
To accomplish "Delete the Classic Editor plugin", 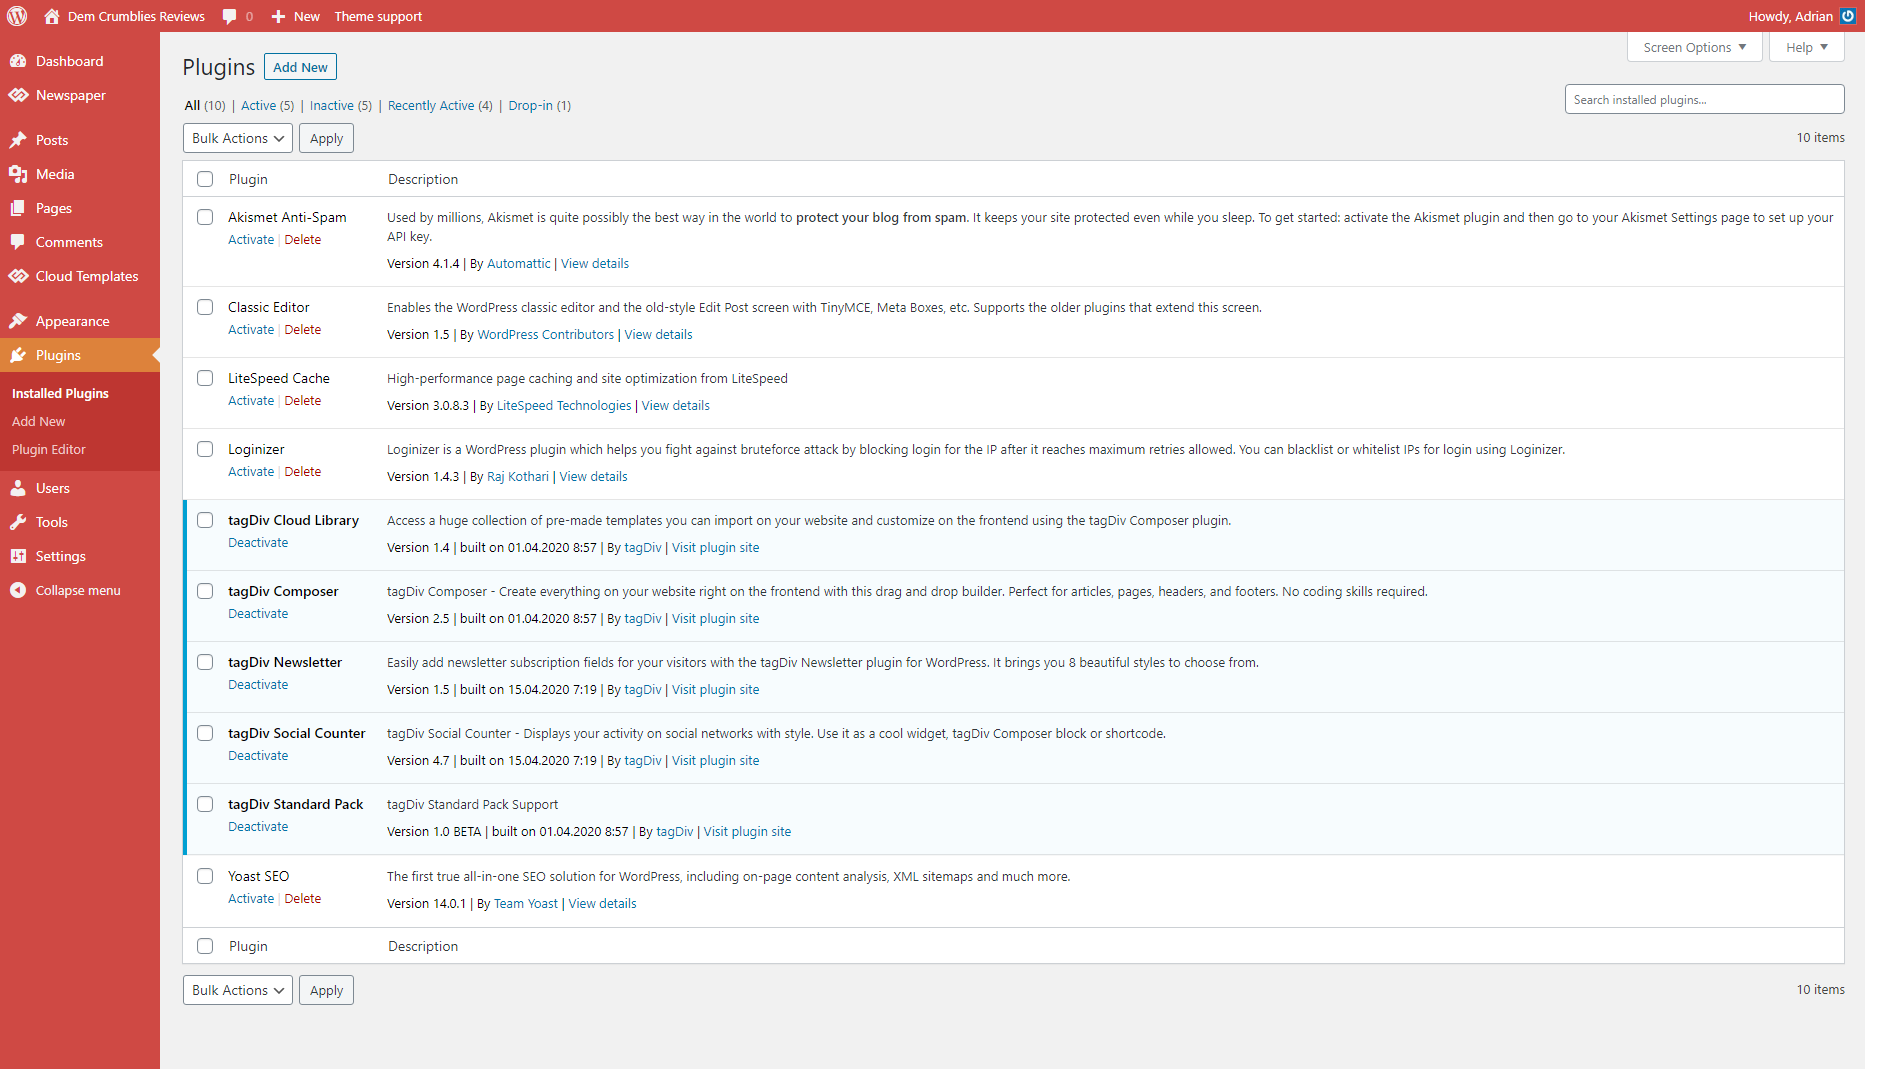I will 303,329.
